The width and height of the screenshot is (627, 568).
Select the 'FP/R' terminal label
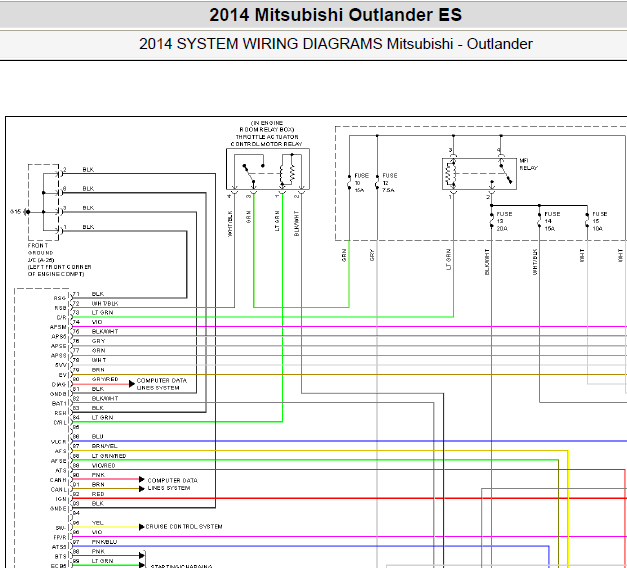(x=60, y=538)
